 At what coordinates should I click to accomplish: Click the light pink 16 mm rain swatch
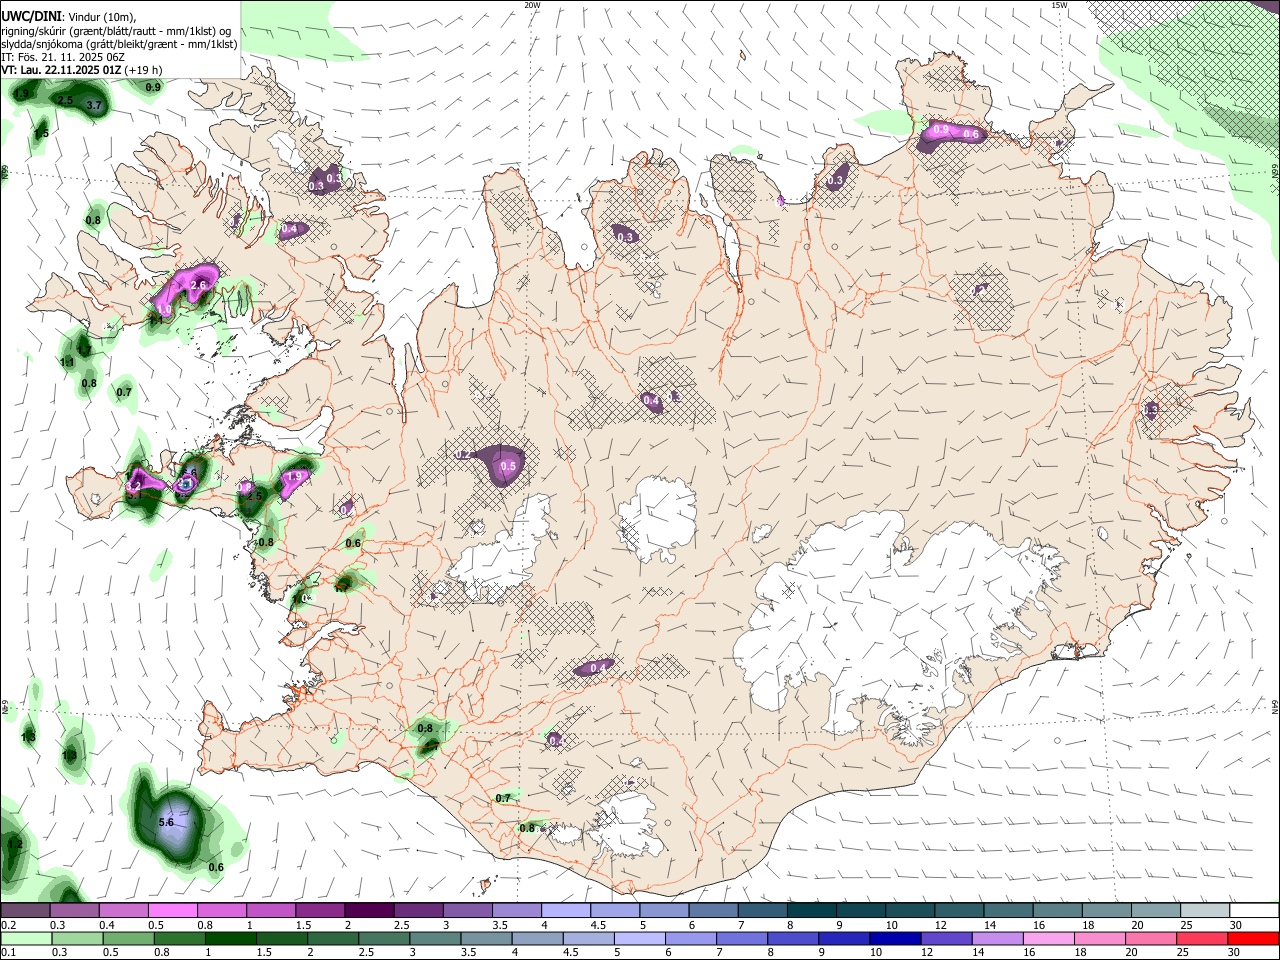(1049, 938)
